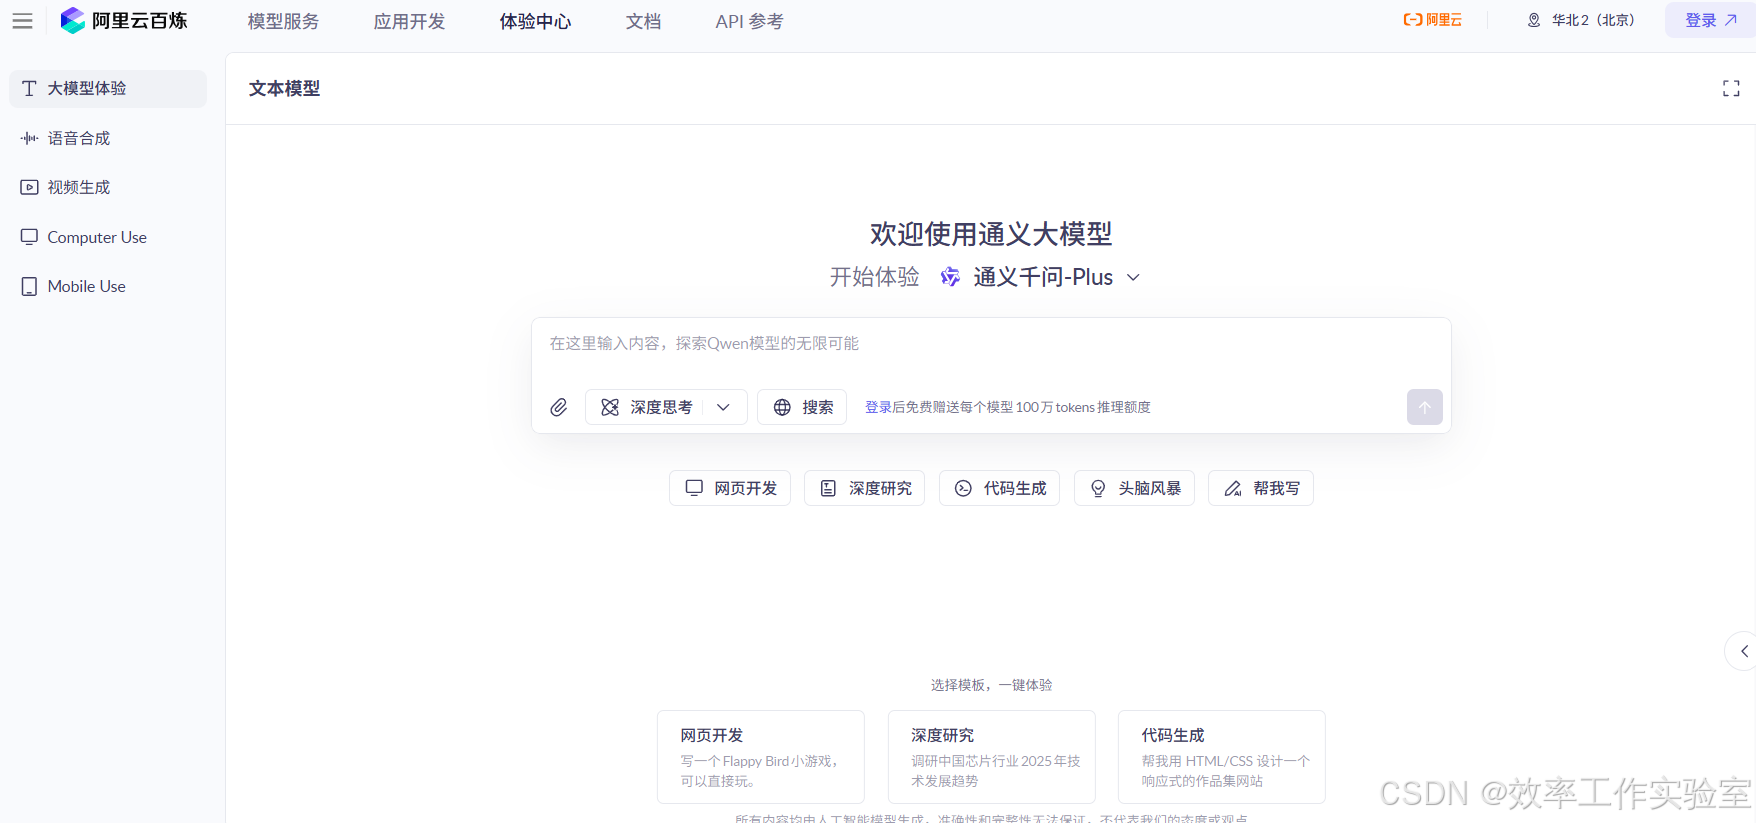Open the 模型服务 menu
The image size is (1756, 823).
[x=283, y=21]
